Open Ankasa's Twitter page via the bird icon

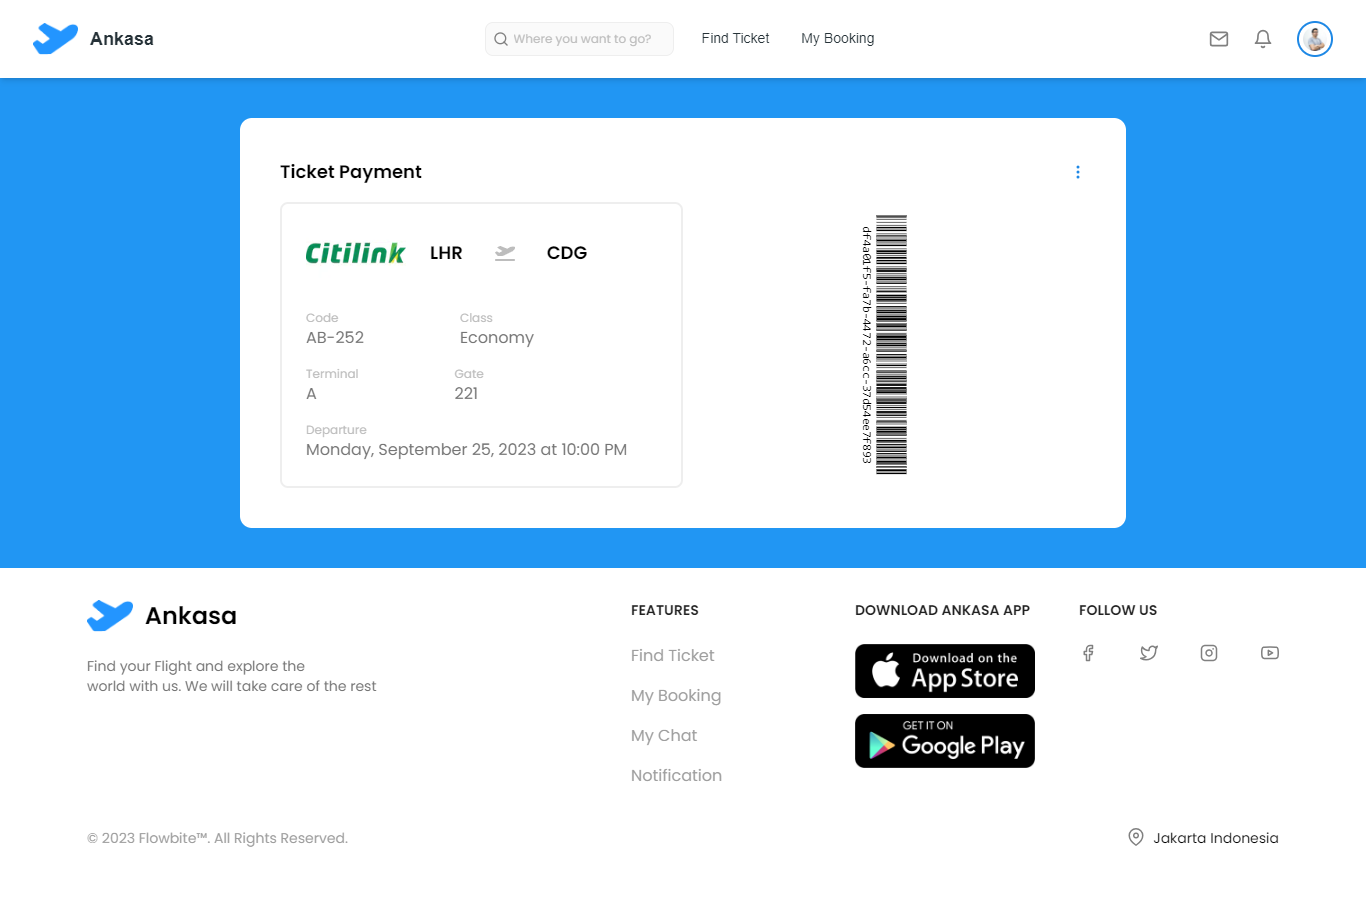pos(1148,652)
